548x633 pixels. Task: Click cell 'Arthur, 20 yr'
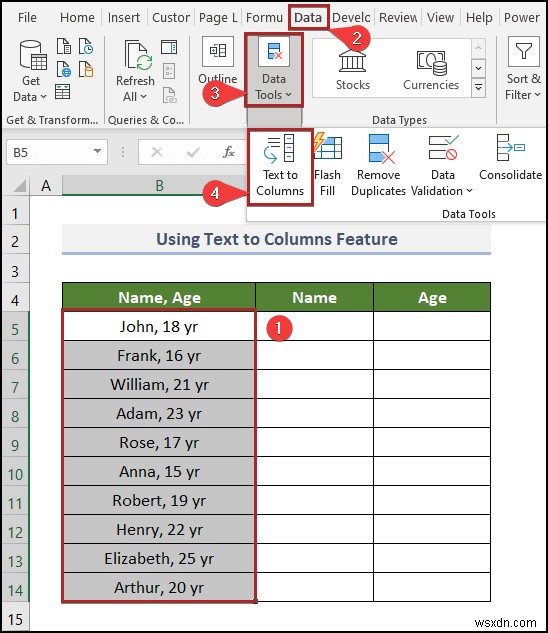(x=159, y=587)
